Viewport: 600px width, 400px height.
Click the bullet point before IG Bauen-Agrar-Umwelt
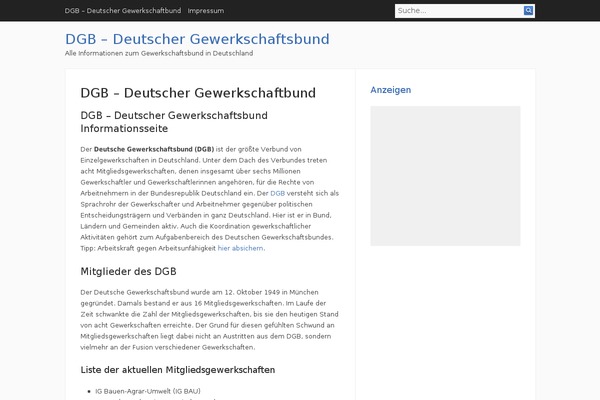click(x=86, y=390)
